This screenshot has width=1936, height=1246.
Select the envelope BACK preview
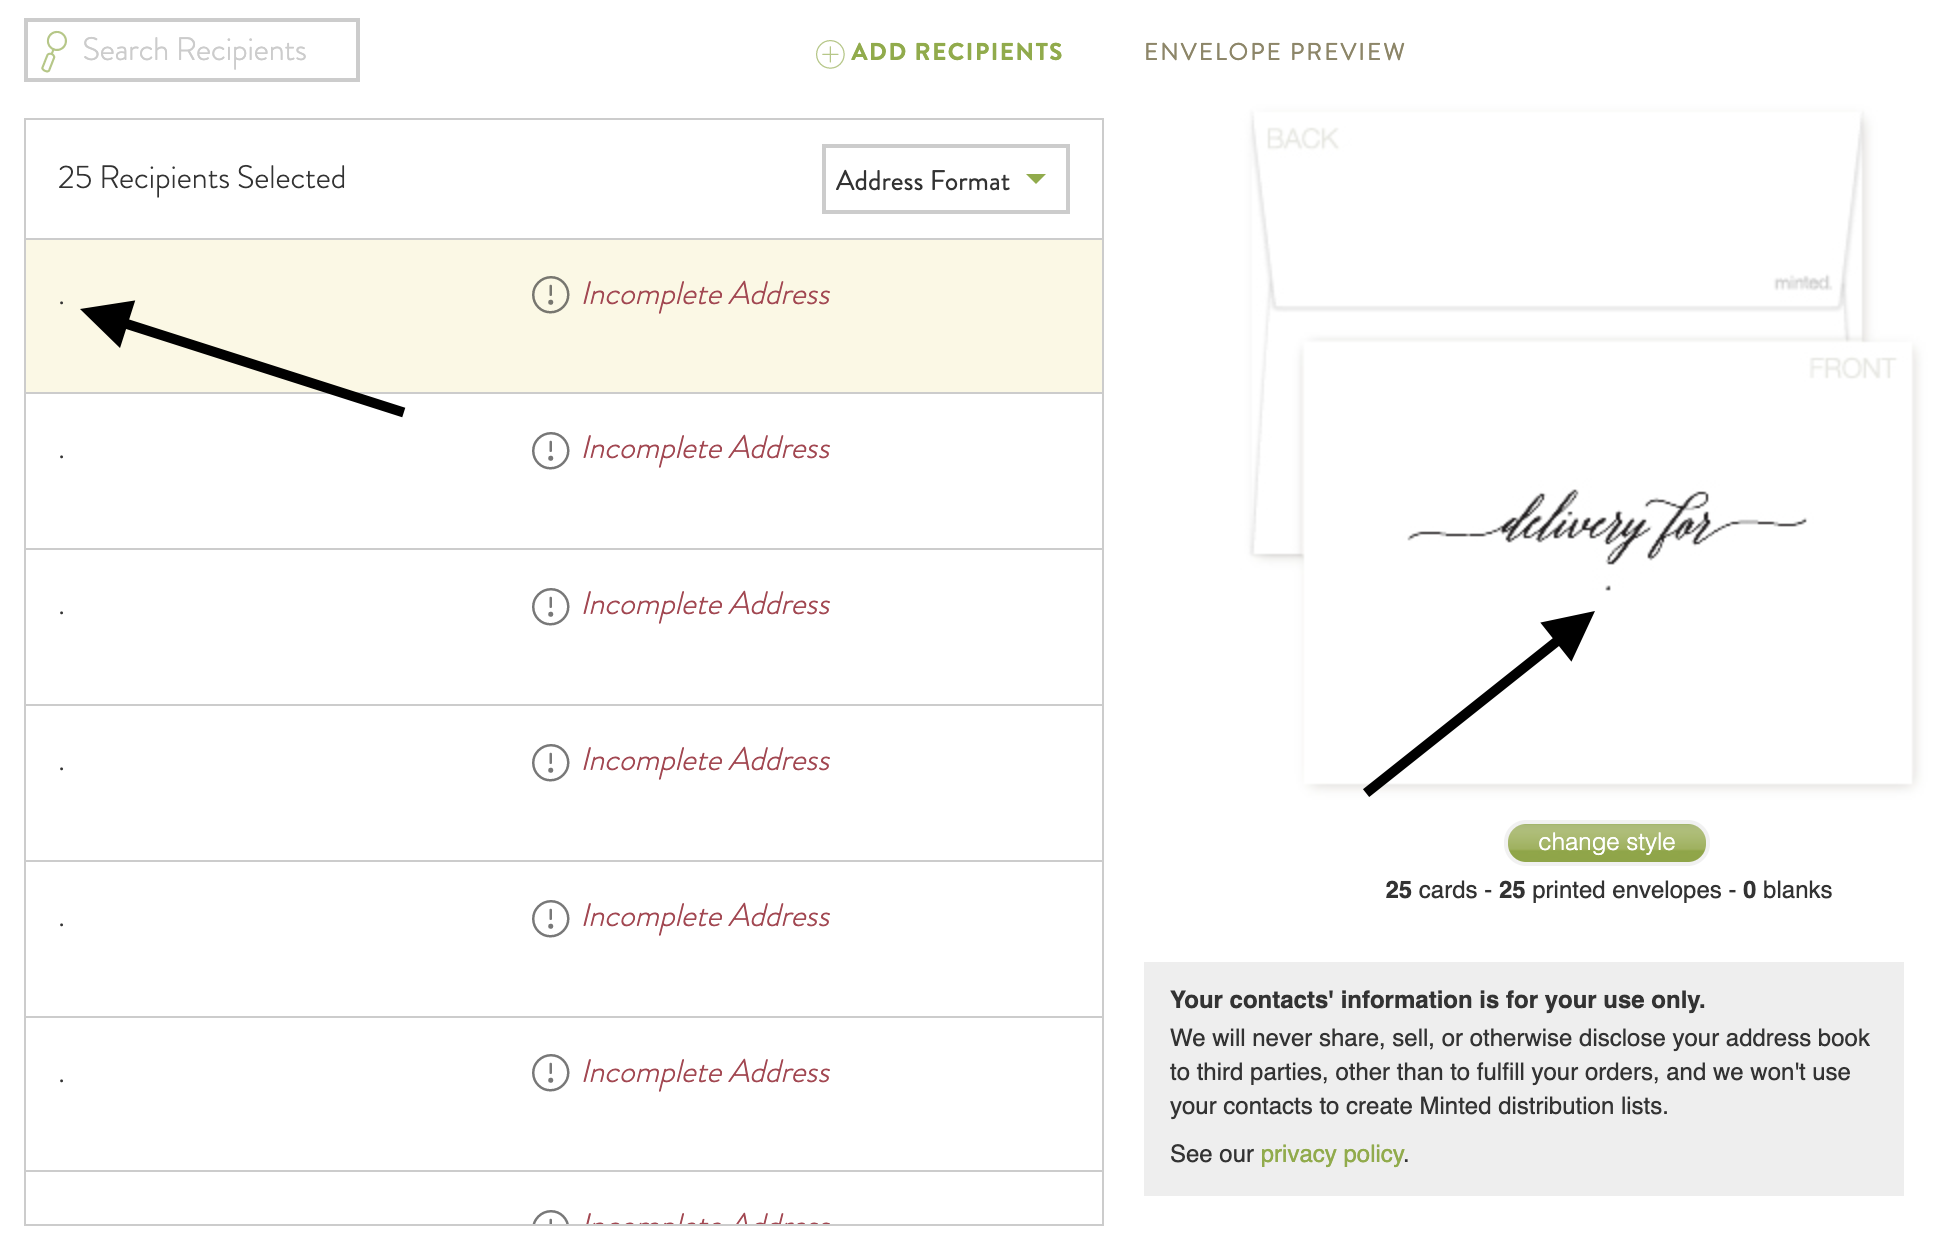click(x=1556, y=212)
